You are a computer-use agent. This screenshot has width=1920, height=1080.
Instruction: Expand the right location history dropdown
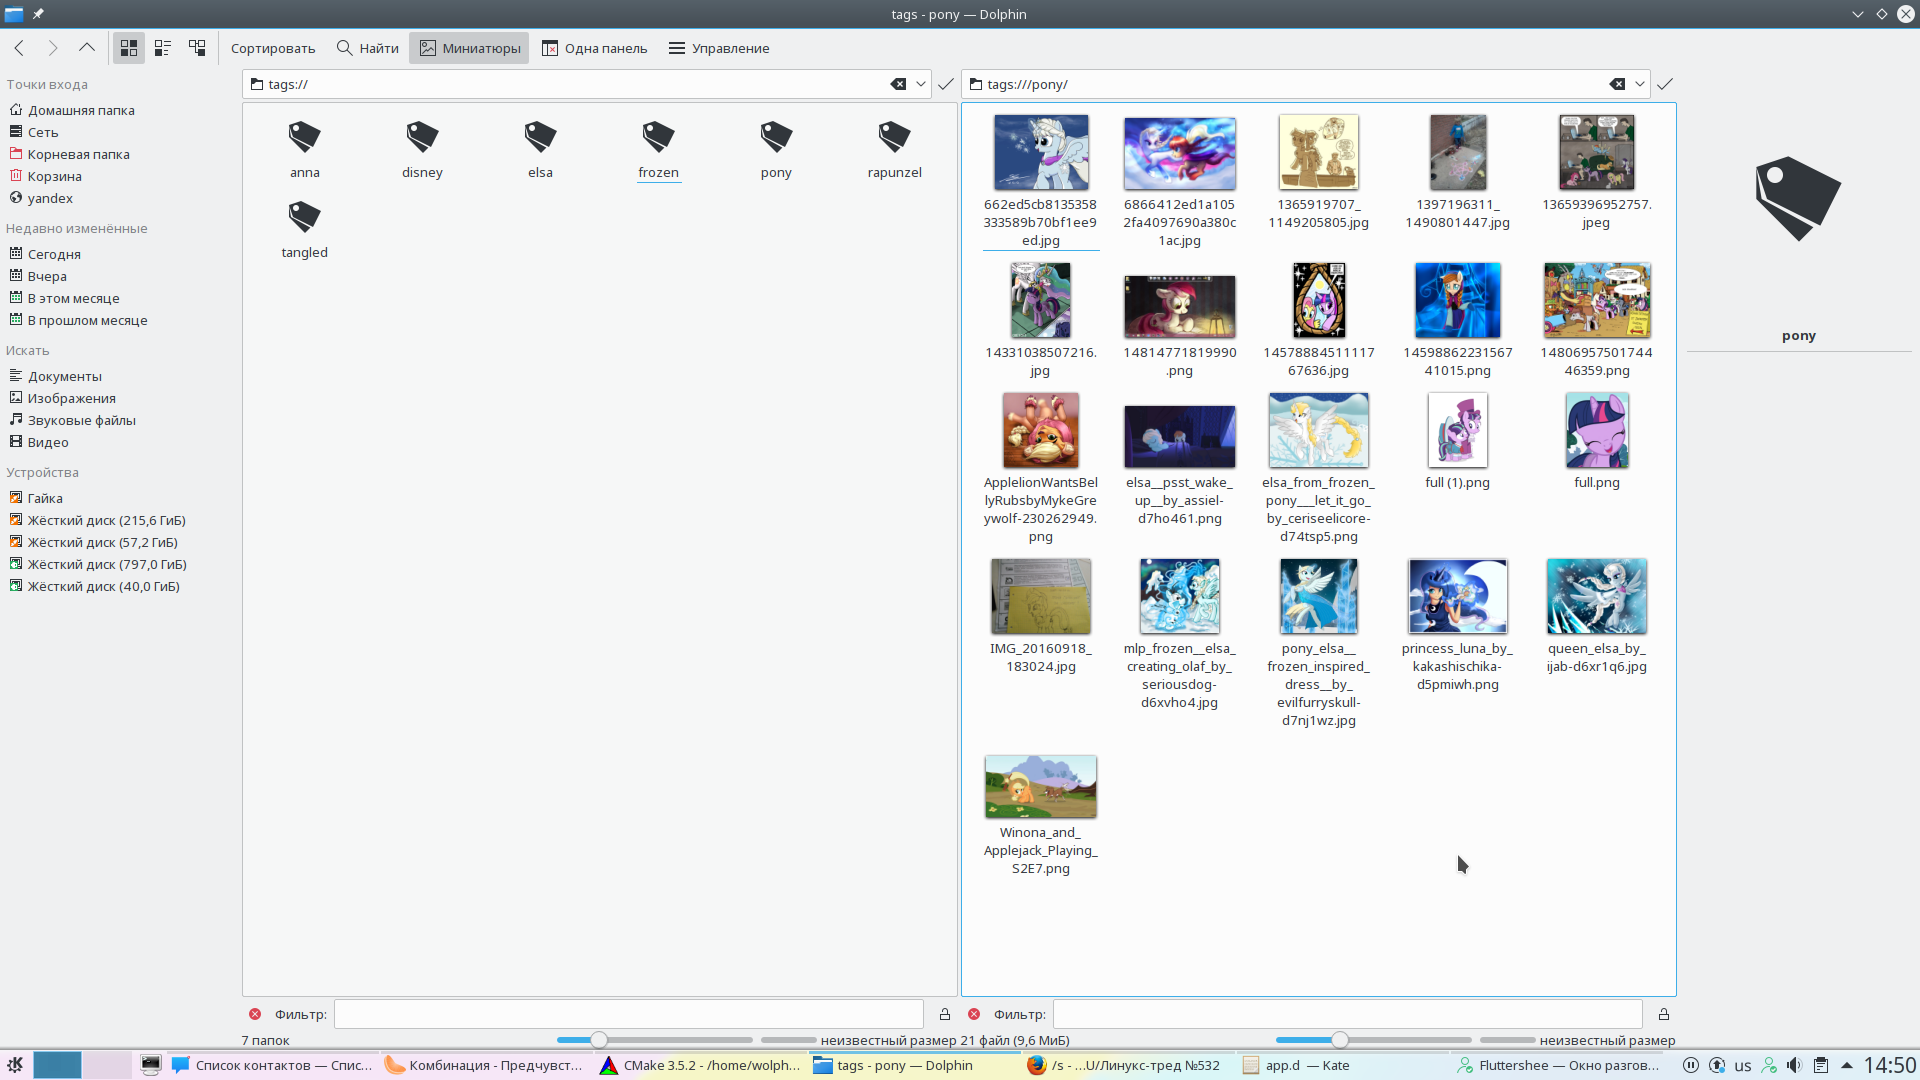tap(1640, 84)
